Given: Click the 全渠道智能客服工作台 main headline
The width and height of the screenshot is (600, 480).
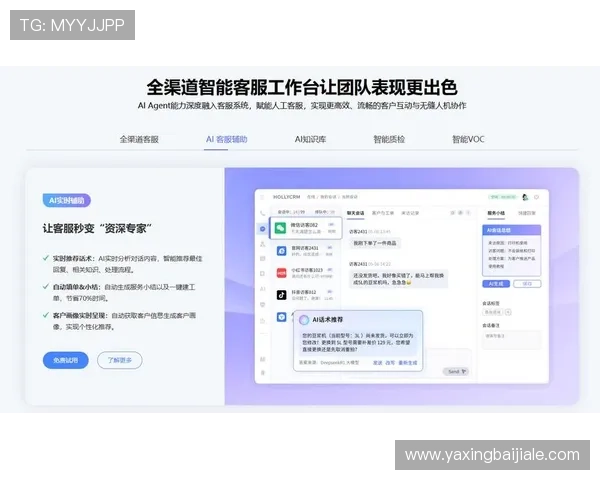Looking at the screenshot, I should tap(302, 87).
